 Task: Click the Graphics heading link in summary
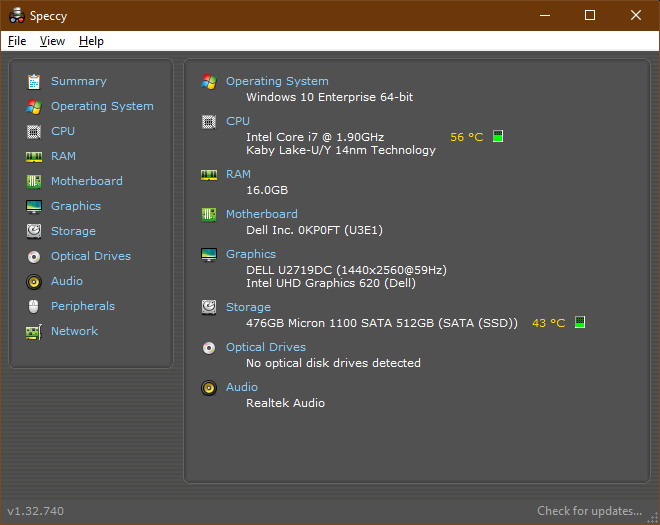[251, 254]
